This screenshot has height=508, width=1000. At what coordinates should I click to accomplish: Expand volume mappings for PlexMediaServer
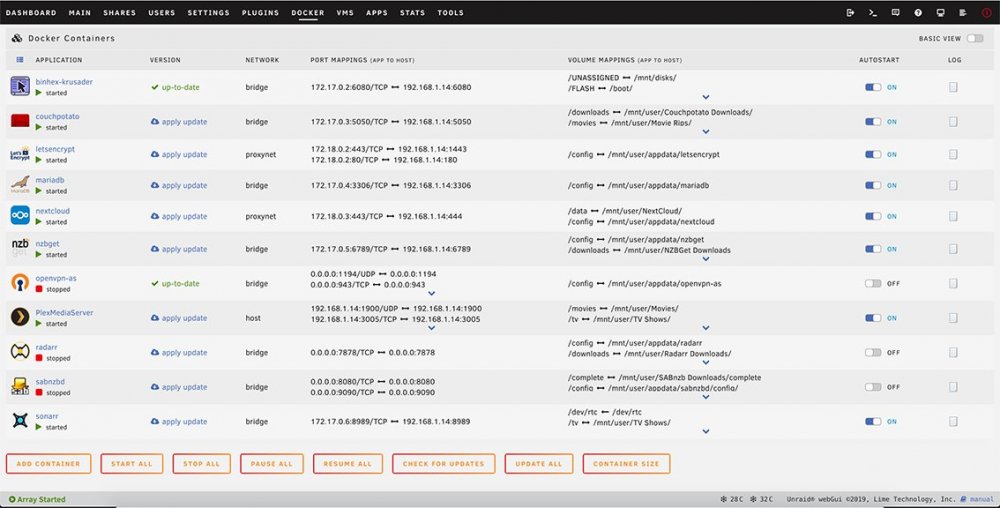click(x=706, y=328)
